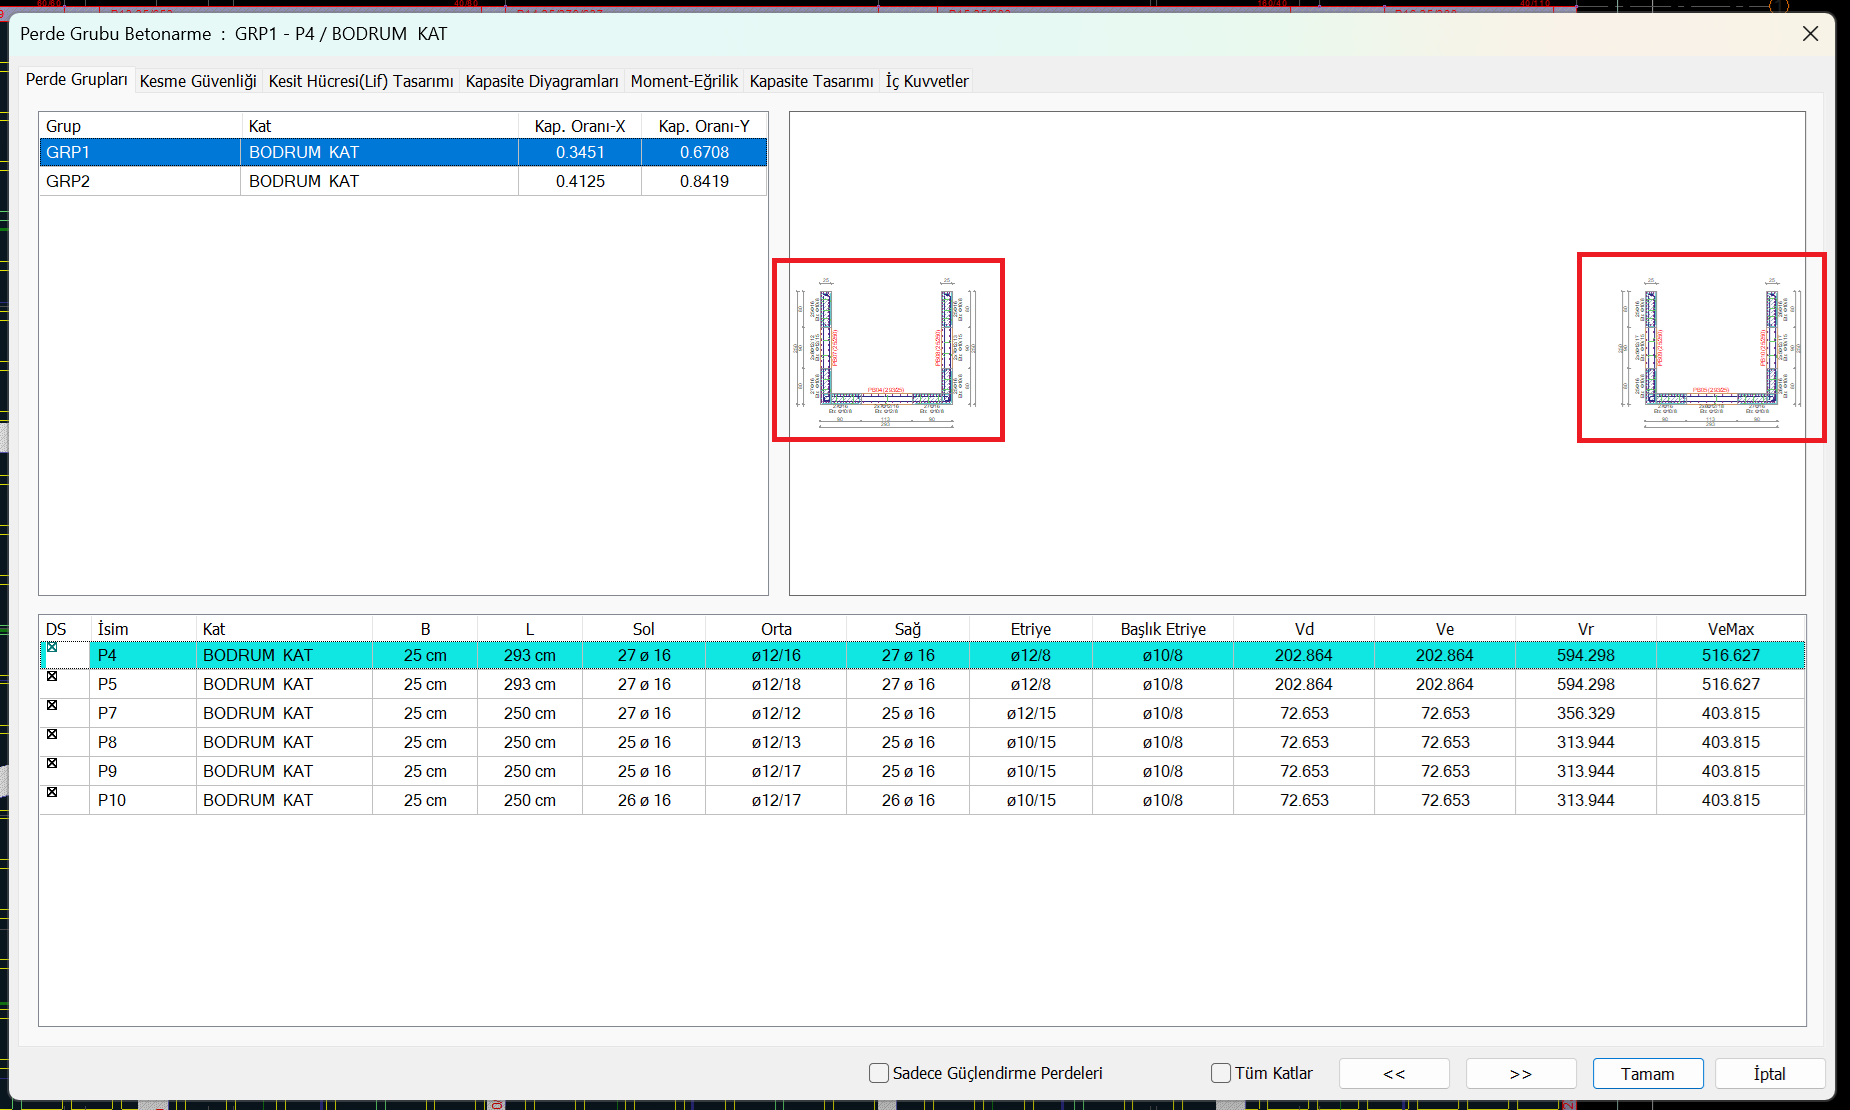The height and width of the screenshot is (1110, 1850).
Task: Open the Moment-Eğrilik tab
Action: tap(684, 81)
